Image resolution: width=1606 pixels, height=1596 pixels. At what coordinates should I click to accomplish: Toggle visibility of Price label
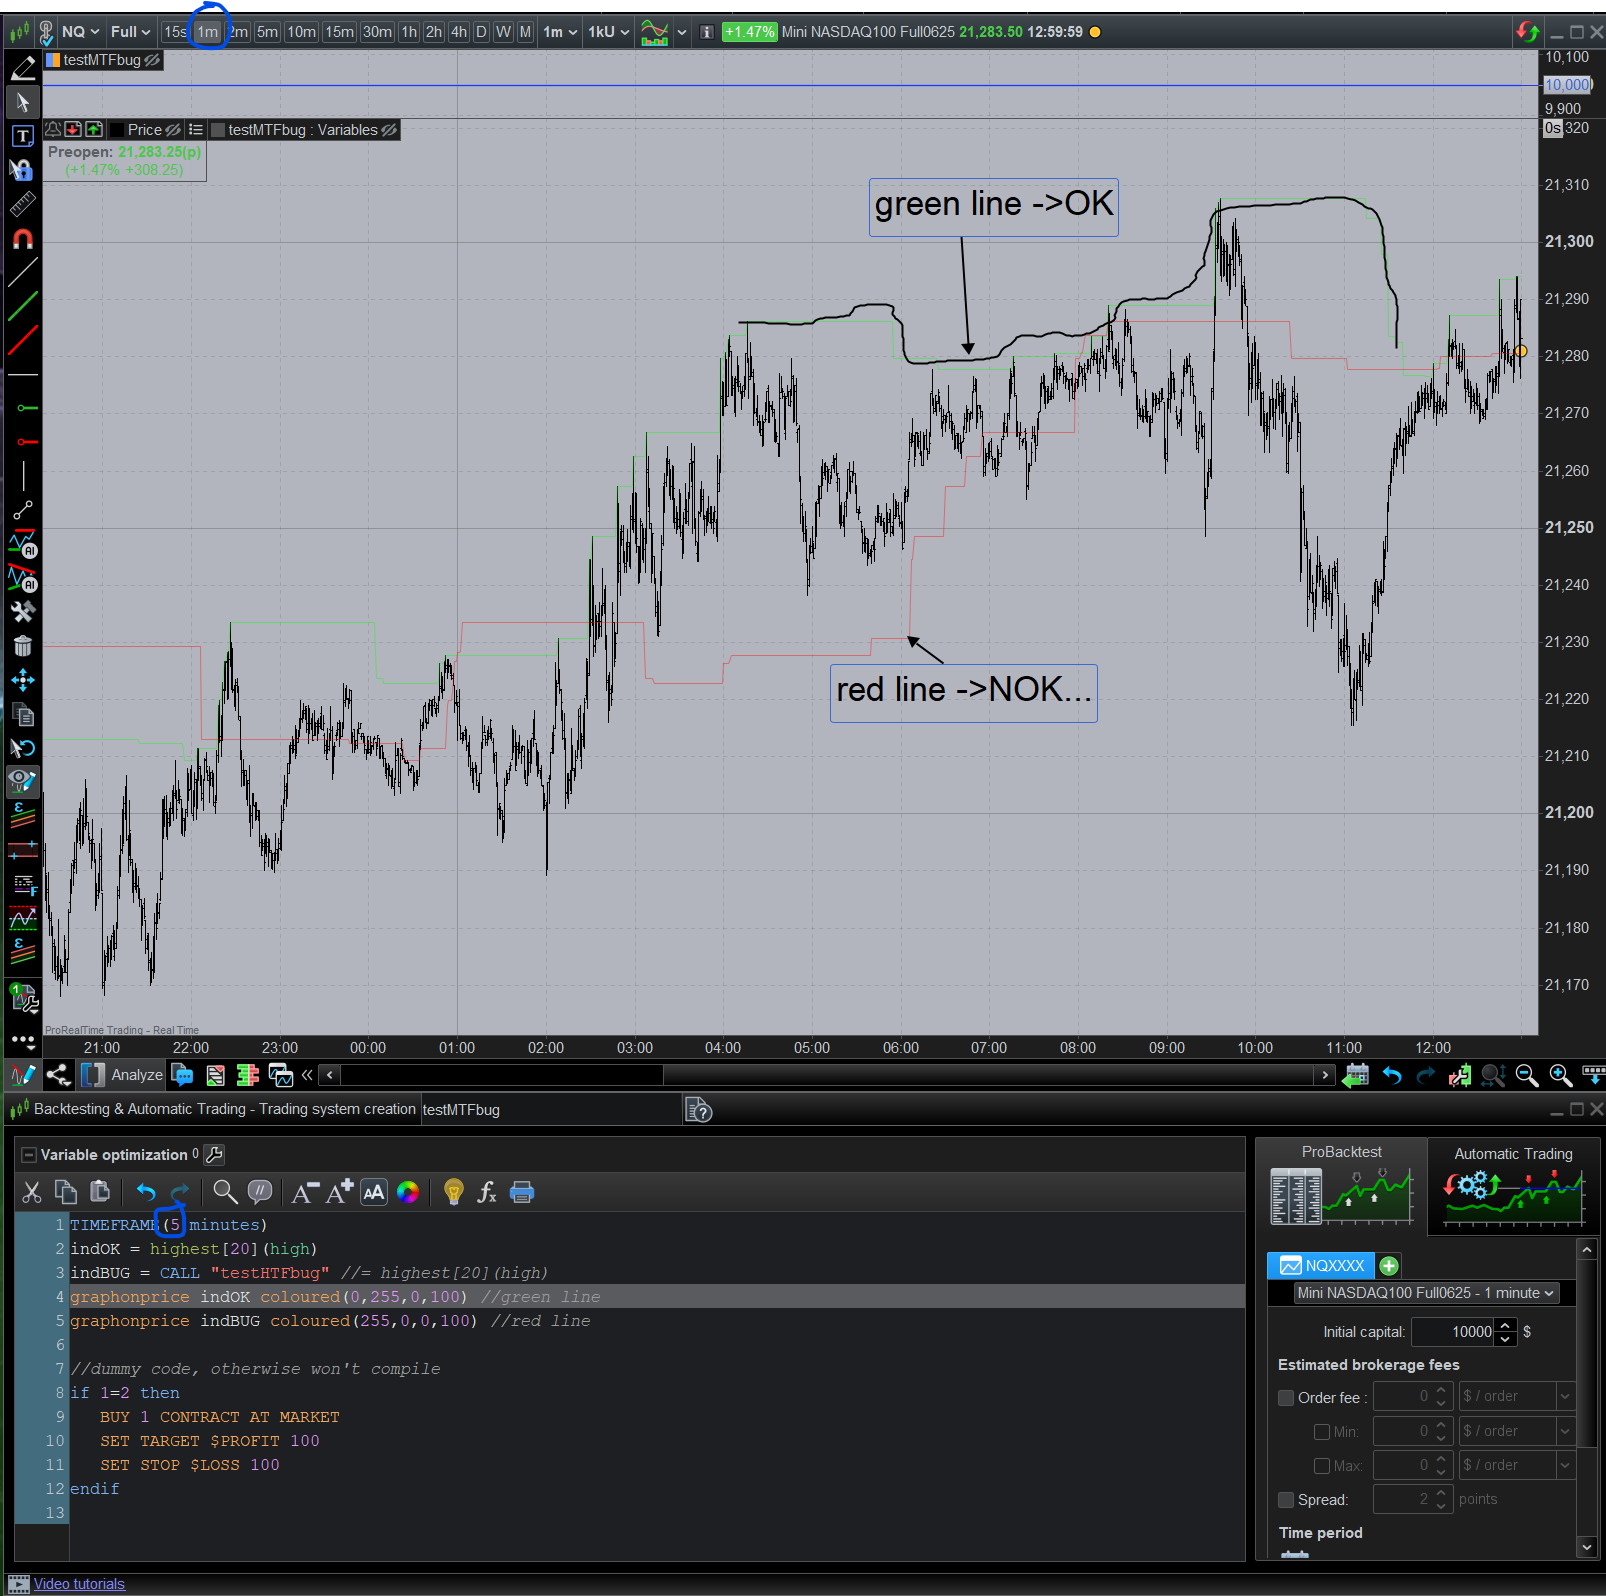(x=173, y=130)
